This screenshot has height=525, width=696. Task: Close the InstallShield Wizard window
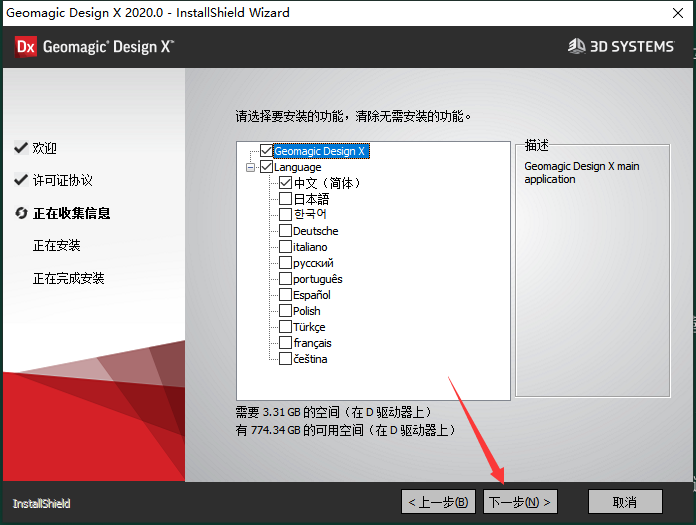[x=678, y=13]
